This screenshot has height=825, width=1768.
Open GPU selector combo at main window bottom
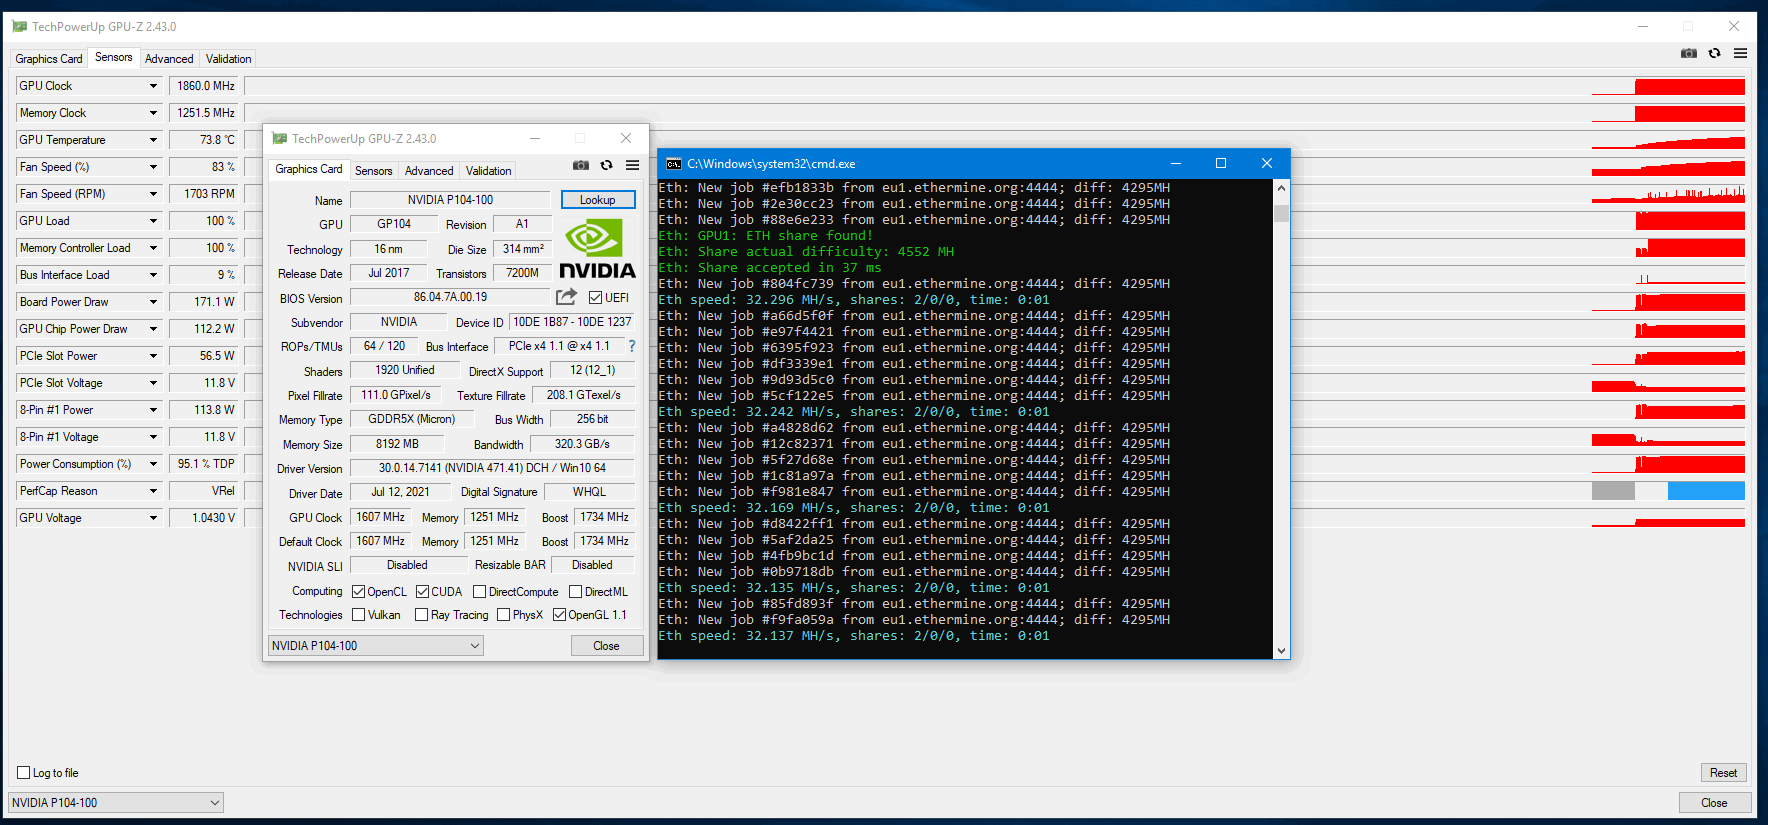pyautogui.click(x=116, y=803)
